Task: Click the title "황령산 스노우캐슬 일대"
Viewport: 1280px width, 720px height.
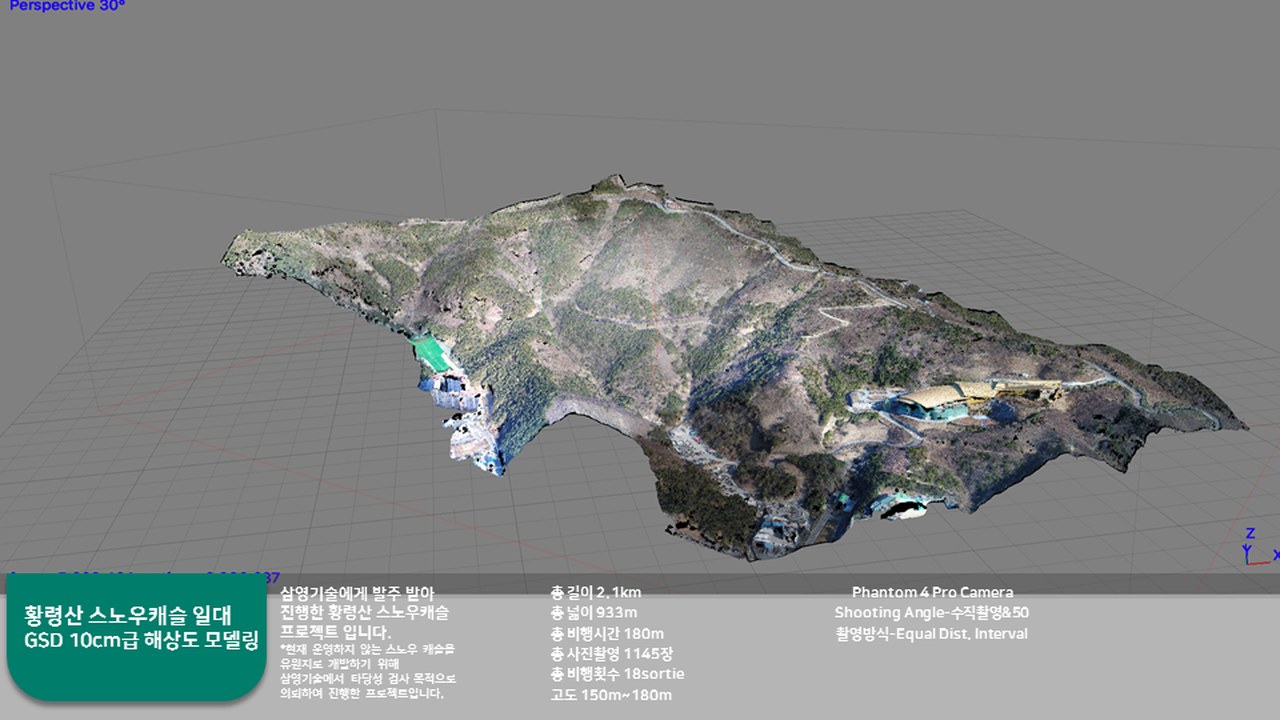Action: [127, 616]
